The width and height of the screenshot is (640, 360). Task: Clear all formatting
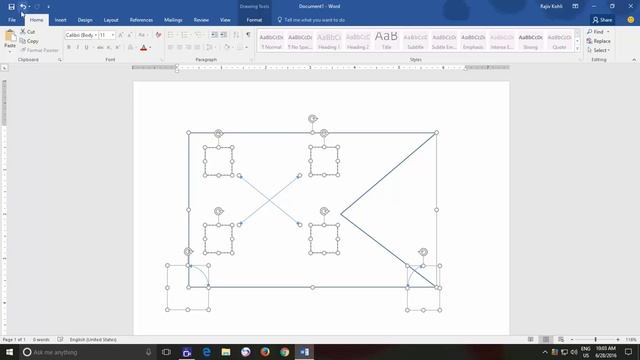coord(158,35)
